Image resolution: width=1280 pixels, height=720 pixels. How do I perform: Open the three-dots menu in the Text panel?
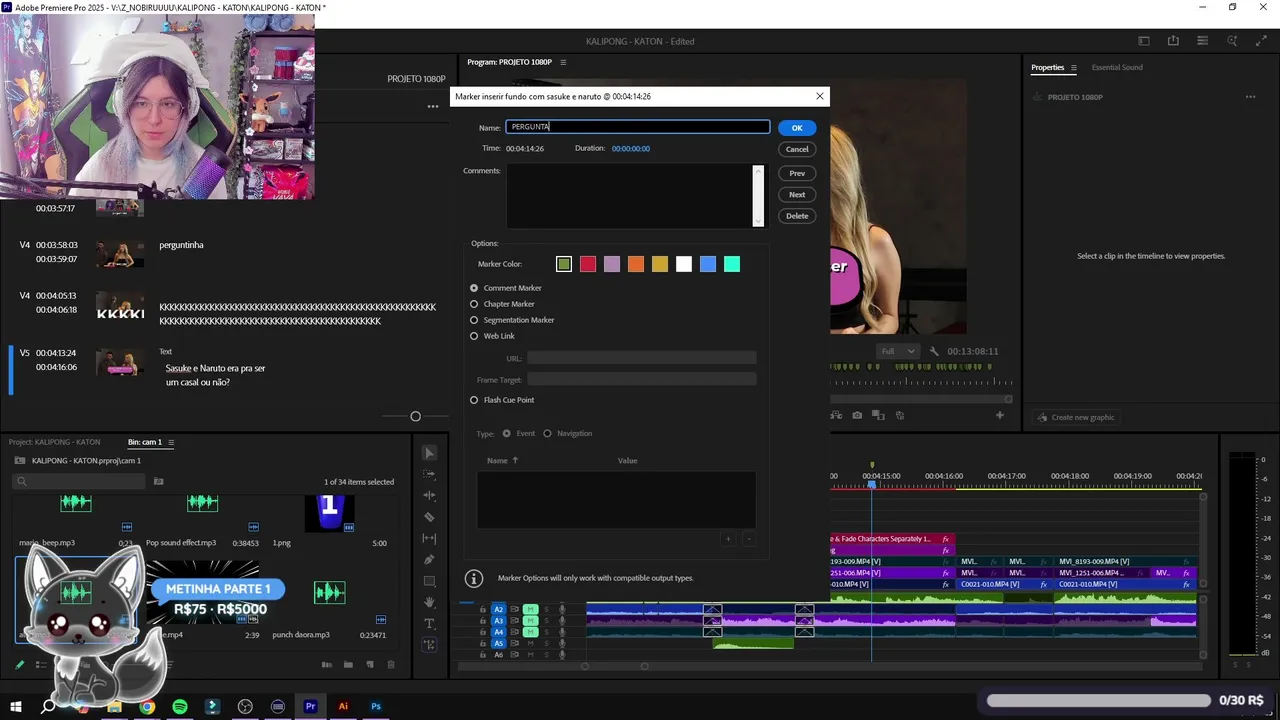pyautogui.click(x=433, y=106)
